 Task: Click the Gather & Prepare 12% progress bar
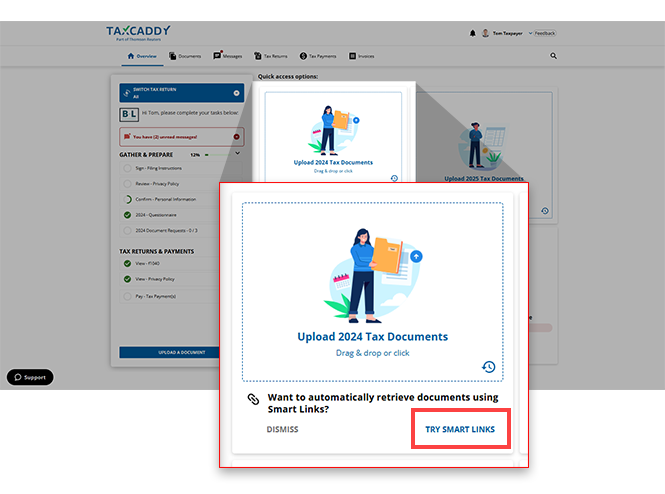pyautogui.click(x=218, y=155)
